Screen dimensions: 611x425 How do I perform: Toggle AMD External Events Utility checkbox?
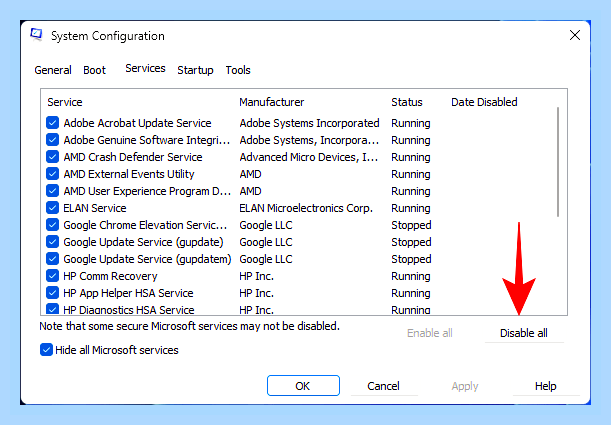[53, 174]
